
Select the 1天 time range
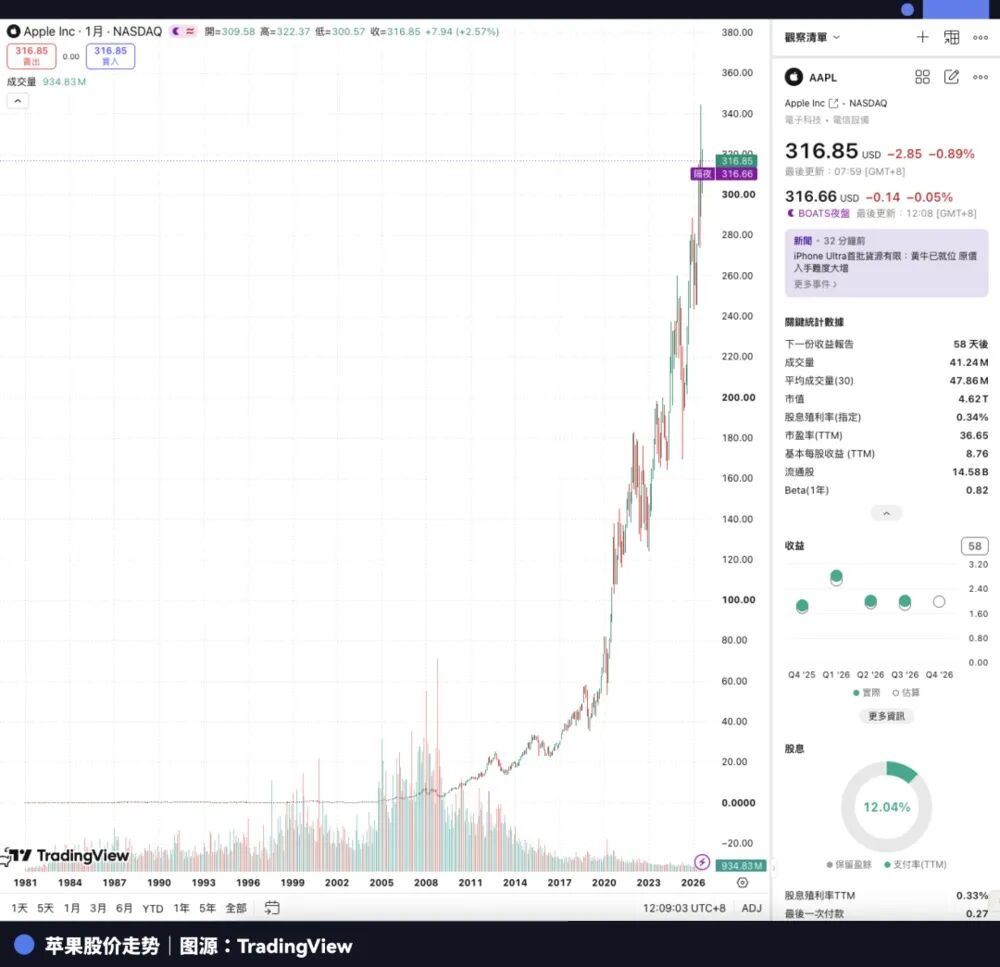point(20,908)
